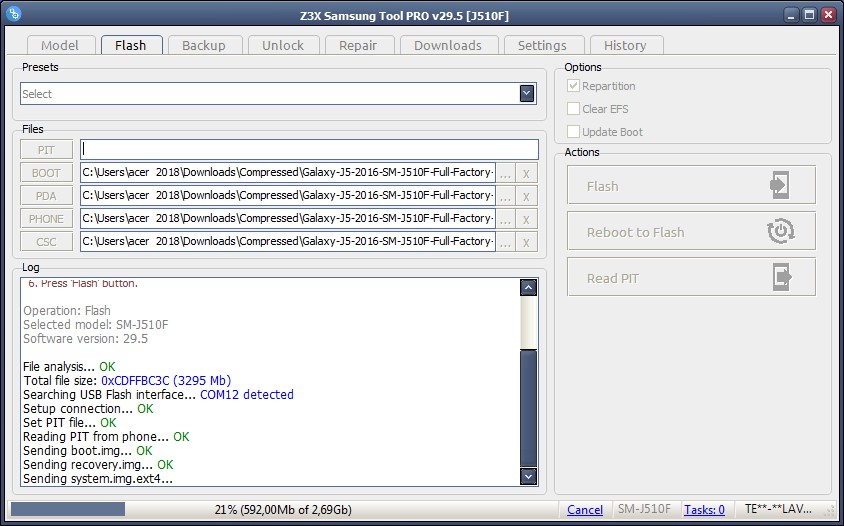The image size is (844, 526).
Task: Expand the Presets dropdown arrow
Action: [527, 93]
